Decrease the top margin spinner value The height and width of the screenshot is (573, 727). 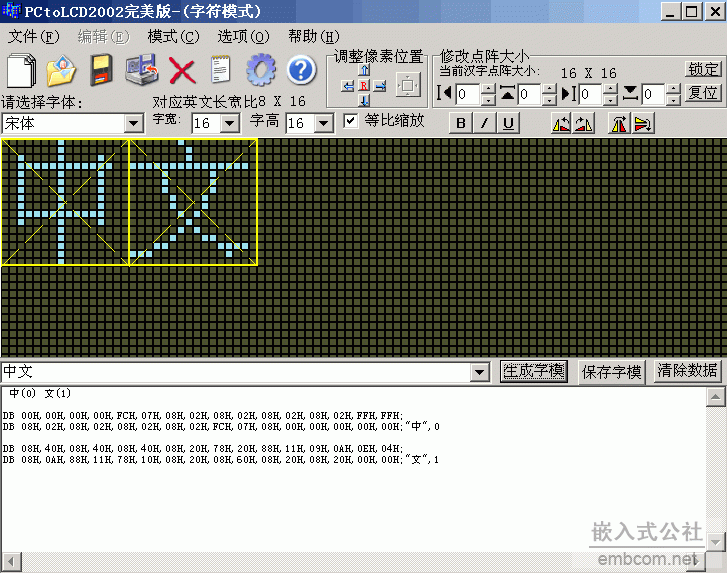[549, 99]
